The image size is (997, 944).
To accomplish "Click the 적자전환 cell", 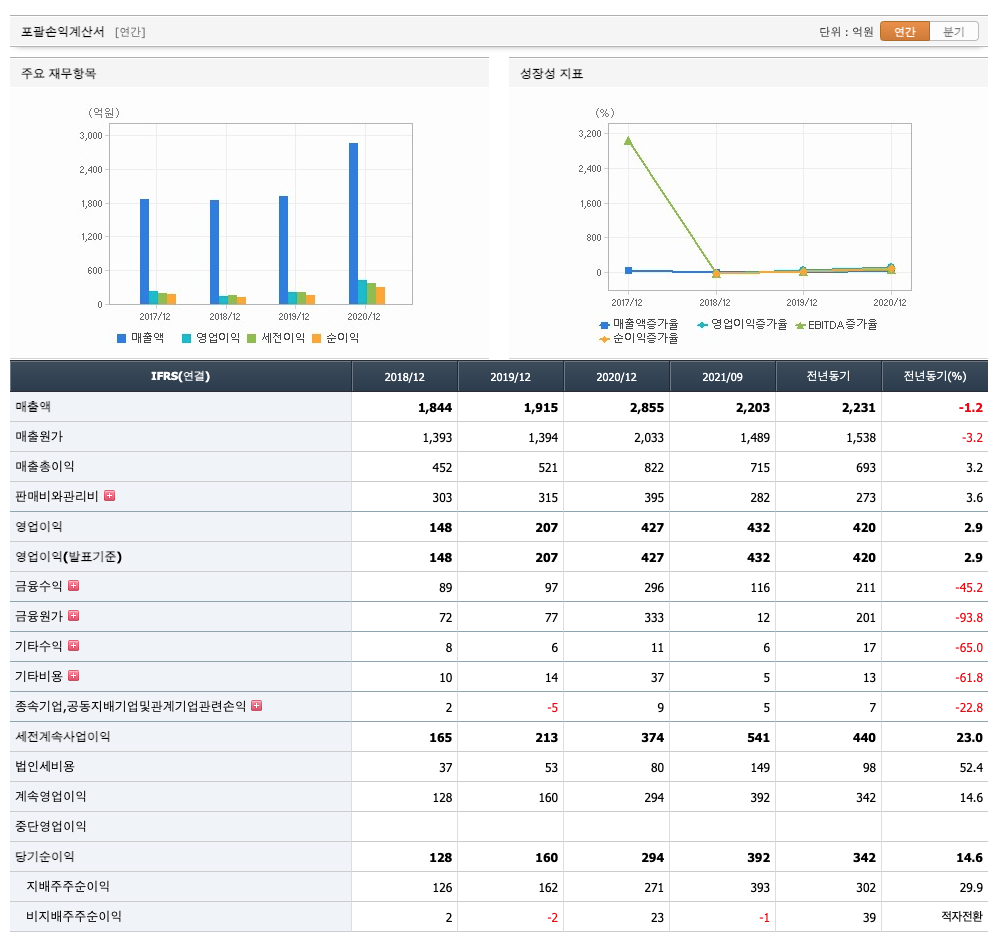I will coord(961,916).
